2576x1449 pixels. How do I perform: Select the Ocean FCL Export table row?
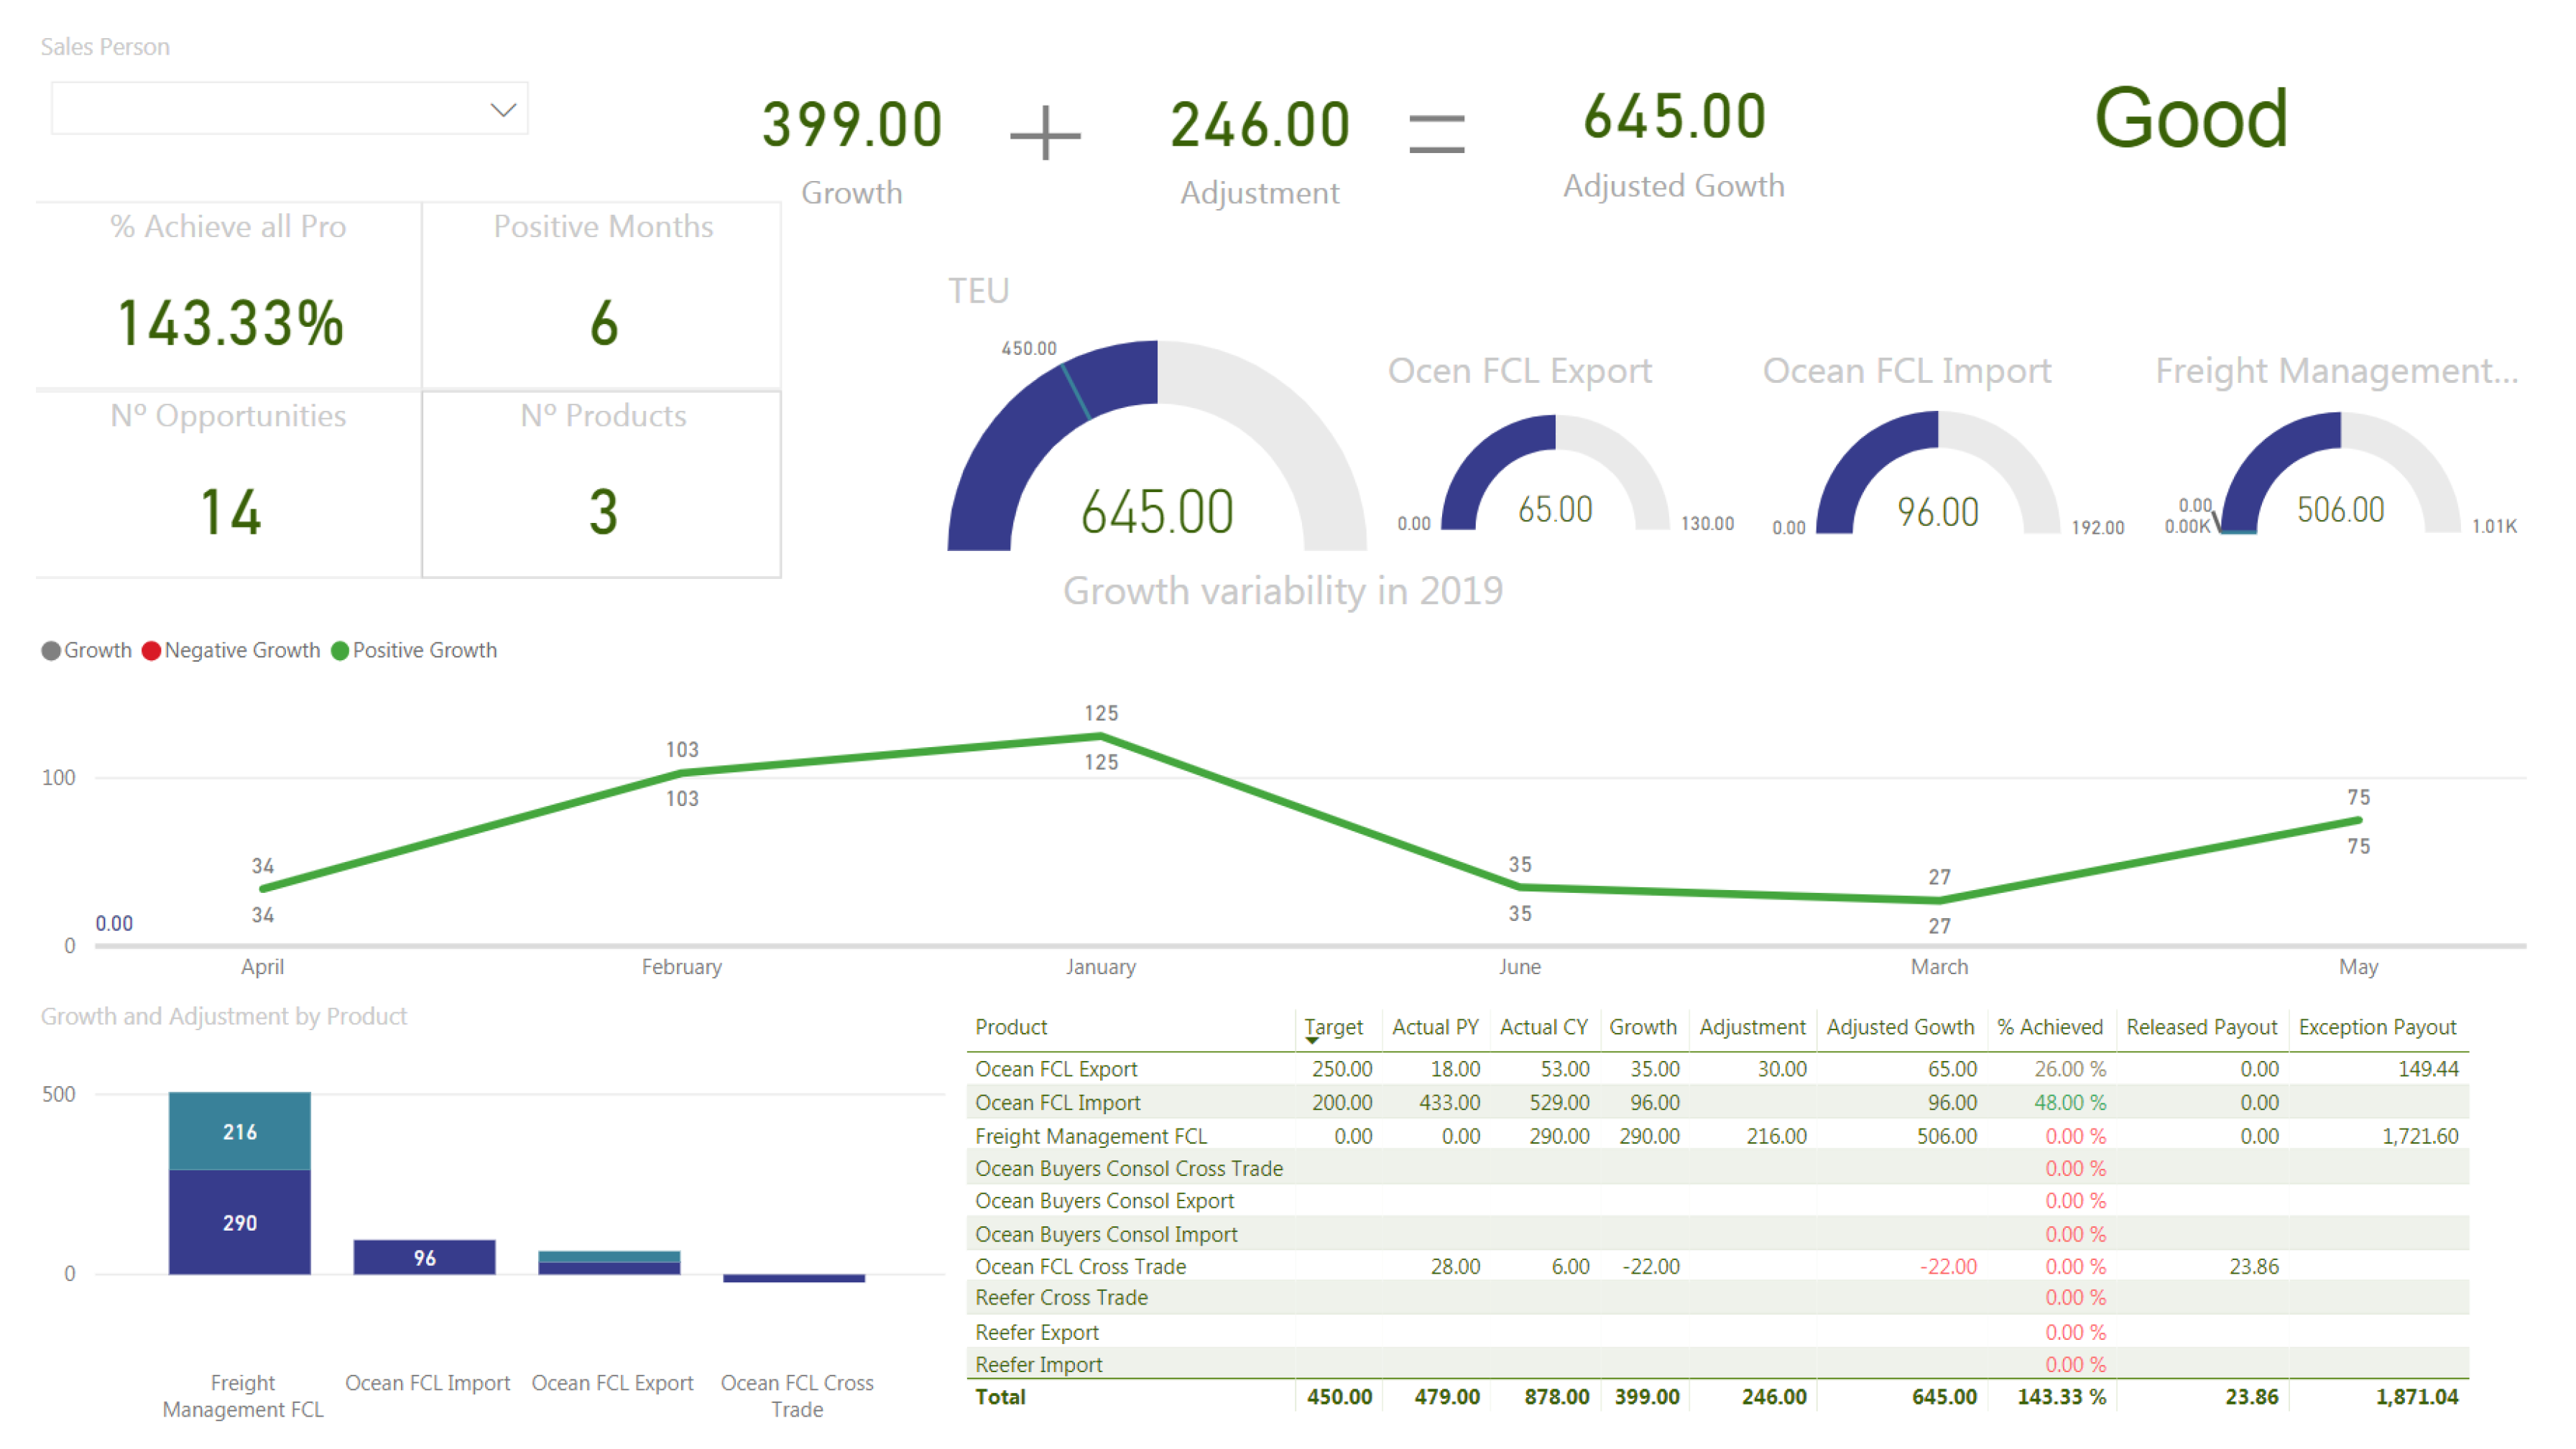(x=1056, y=1069)
